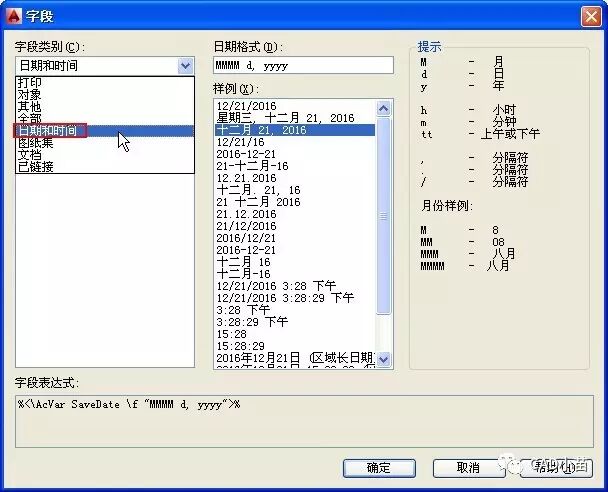Click the 字段表达式 text box
608x492 pixels.
[304, 421]
